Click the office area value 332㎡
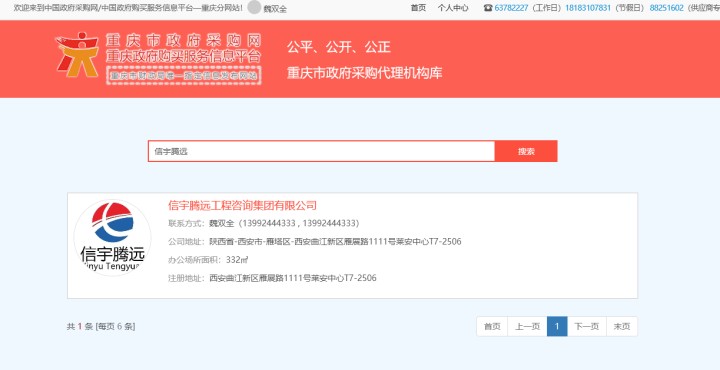This screenshot has height=370, width=720. [237, 260]
